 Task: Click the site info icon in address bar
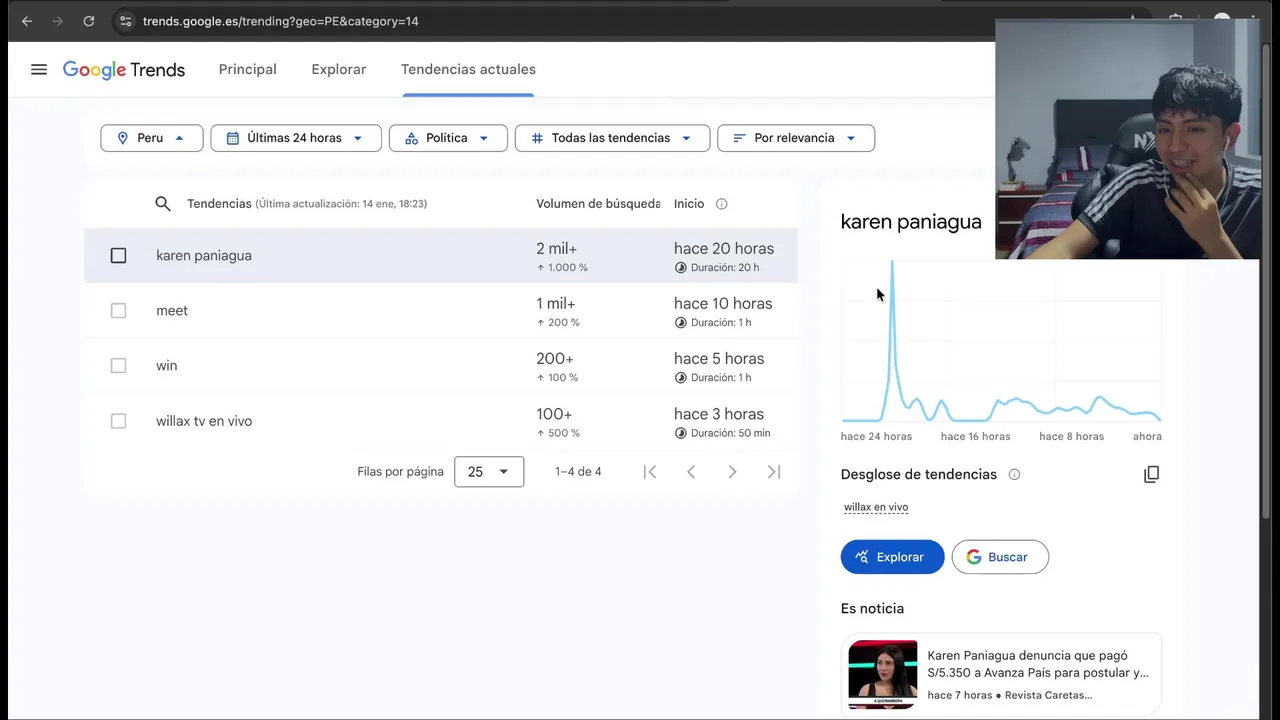[x=125, y=21]
